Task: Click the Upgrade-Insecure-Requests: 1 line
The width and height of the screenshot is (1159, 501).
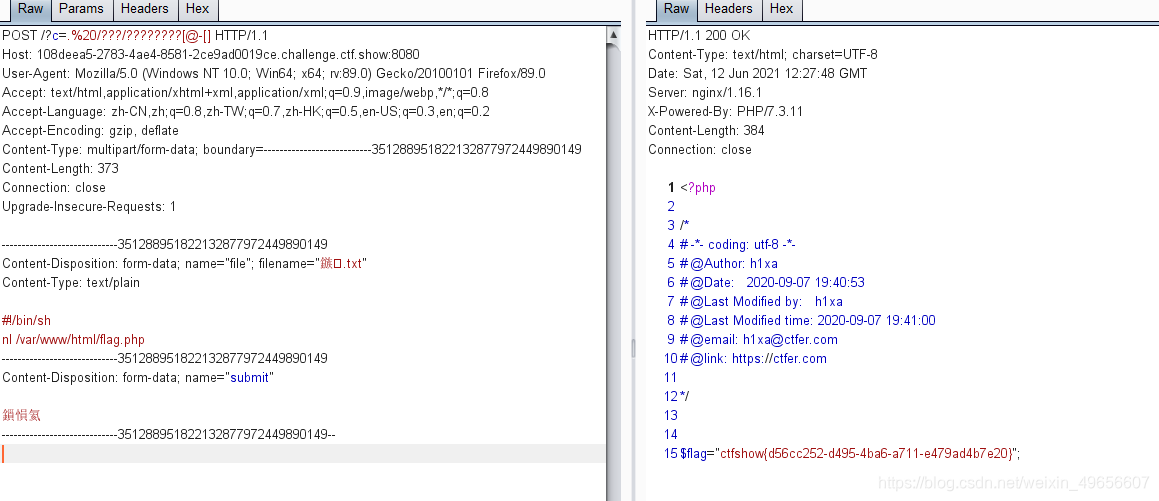Action: coord(89,206)
